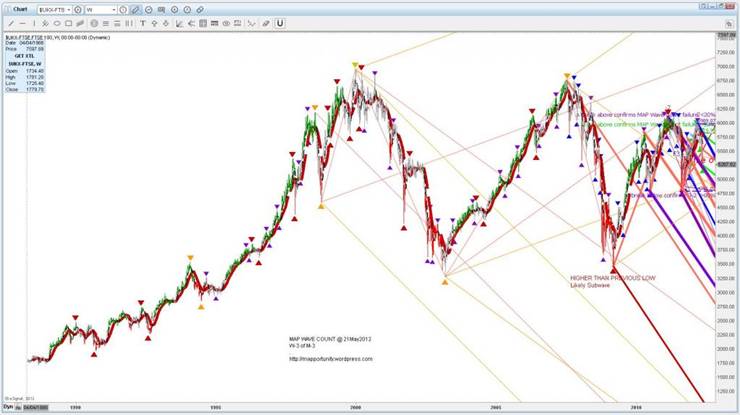This screenshot has width=740, height=415.
Task: Select the vertical time-lines tool
Action: (129, 23)
